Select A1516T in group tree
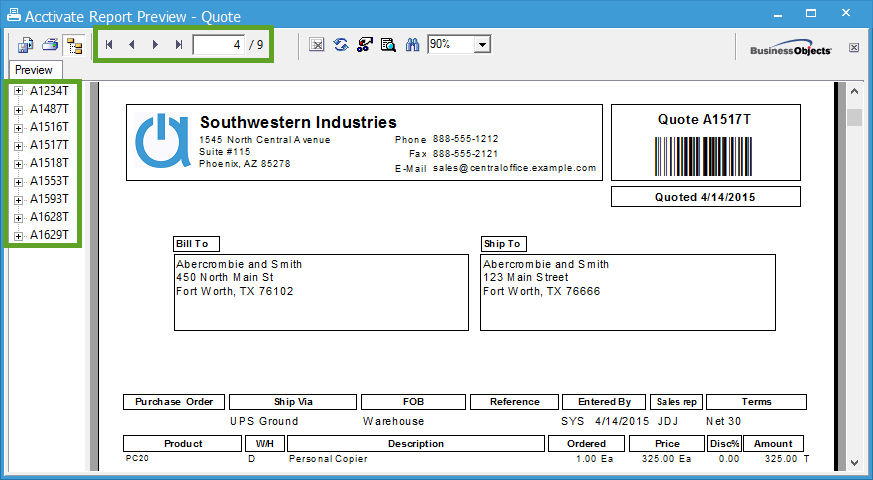873x480 pixels. [50, 127]
